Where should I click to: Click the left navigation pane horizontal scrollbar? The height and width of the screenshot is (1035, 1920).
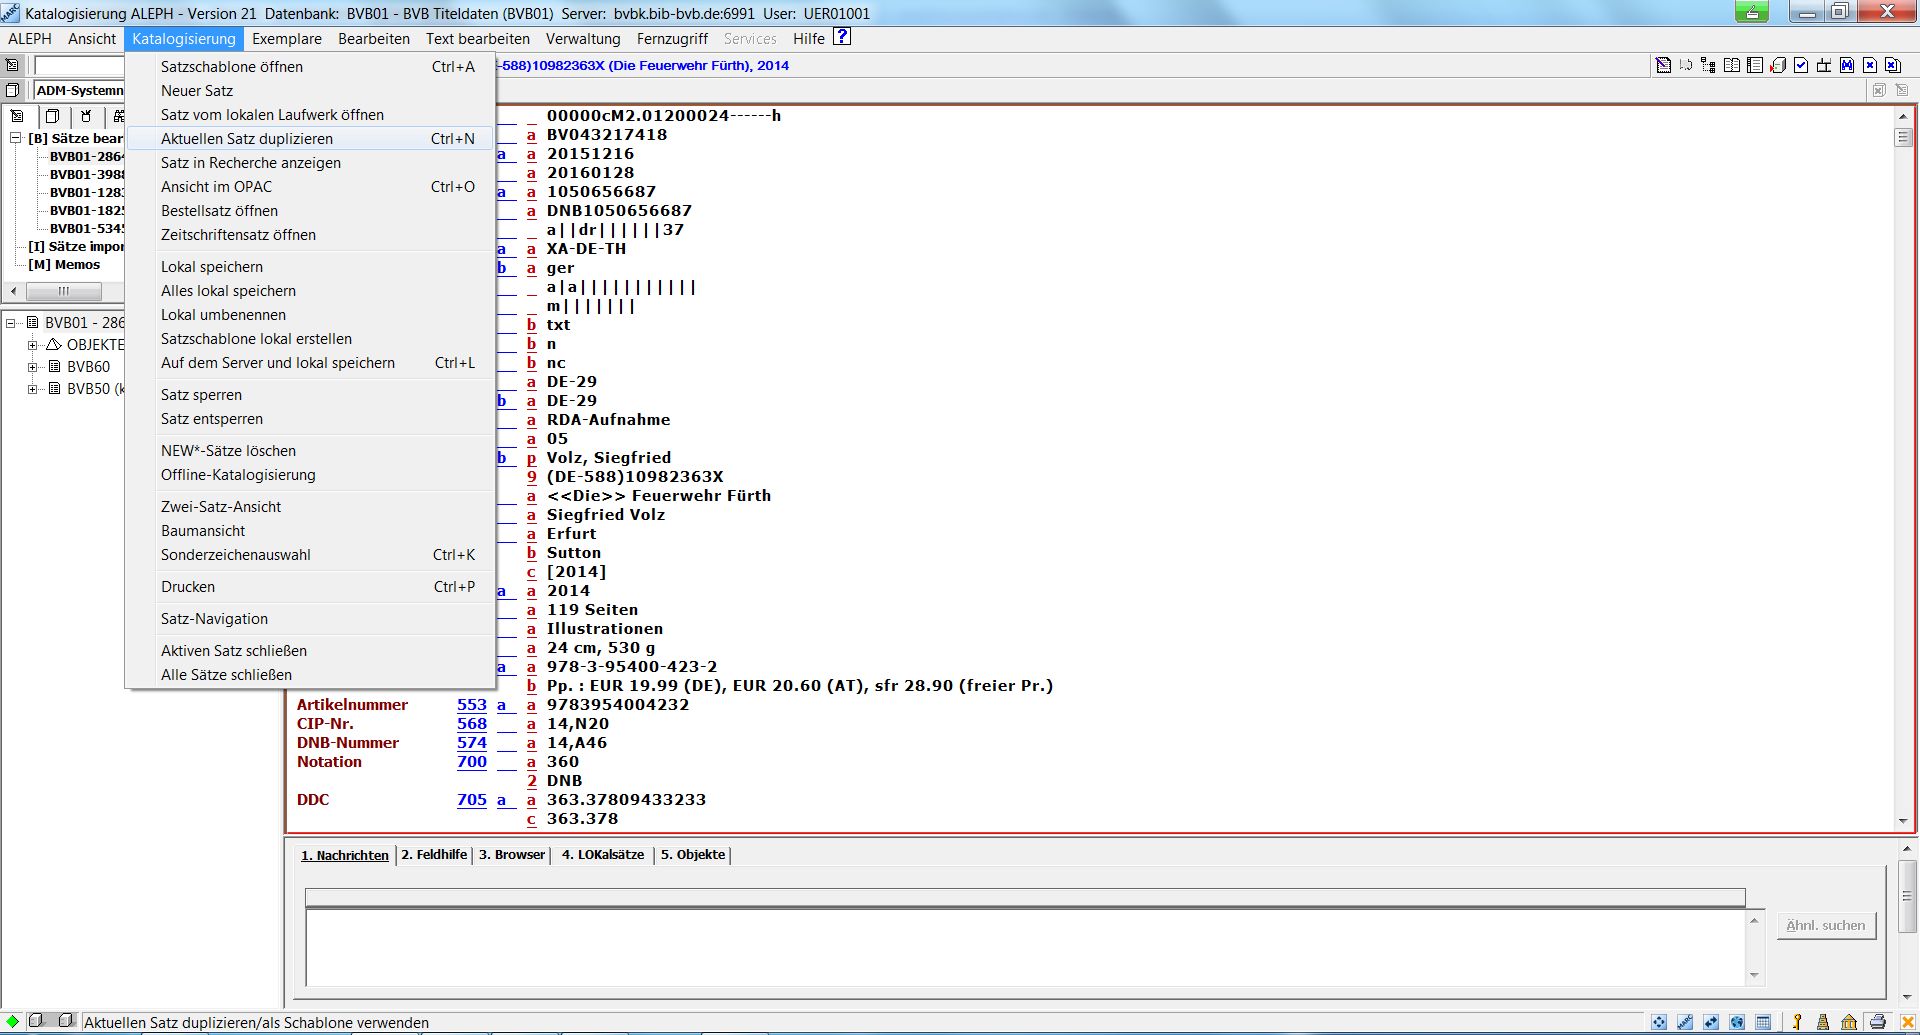63,292
